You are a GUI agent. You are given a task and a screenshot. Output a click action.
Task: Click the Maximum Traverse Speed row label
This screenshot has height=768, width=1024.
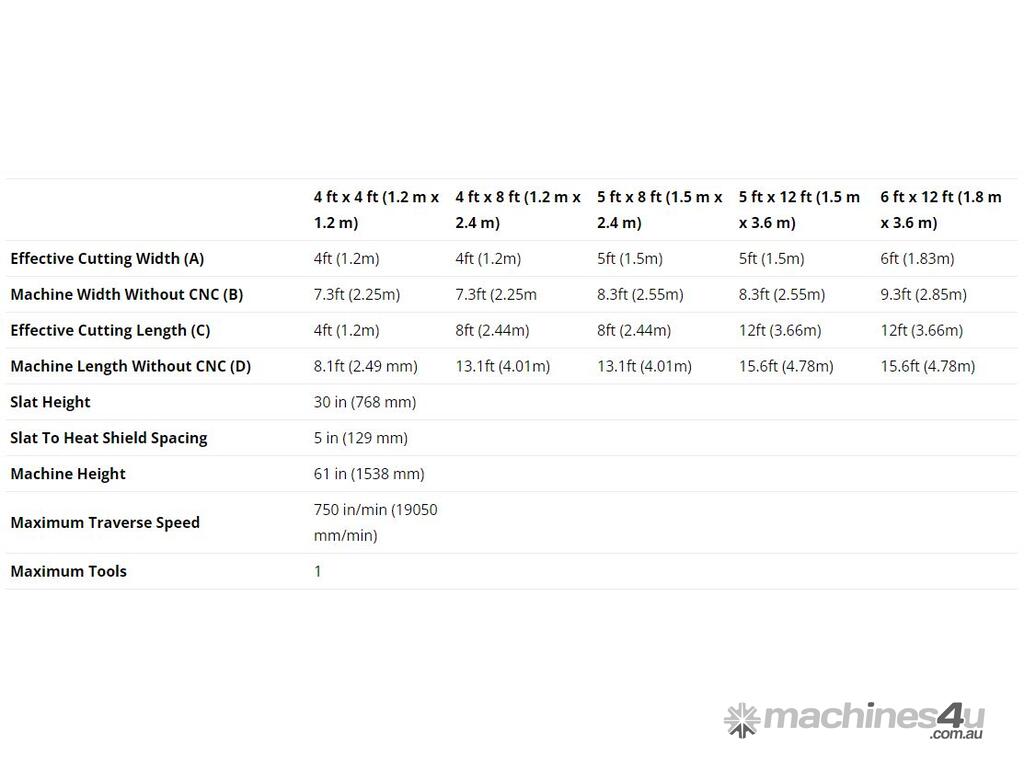coord(105,522)
